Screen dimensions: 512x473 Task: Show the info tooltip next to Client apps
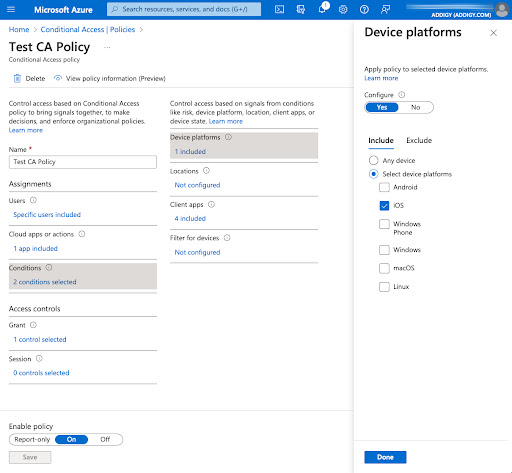[x=212, y=204]
